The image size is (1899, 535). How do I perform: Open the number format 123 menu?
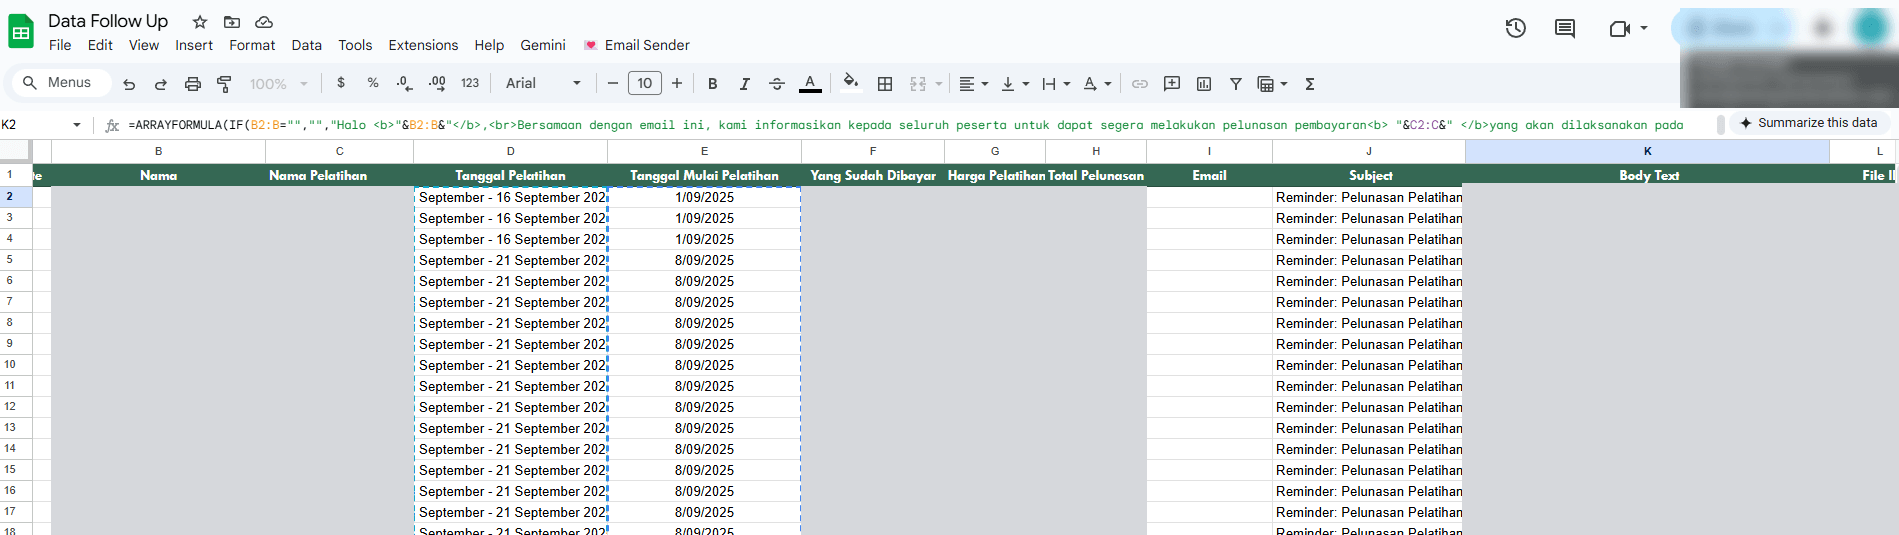pos(470,83)
